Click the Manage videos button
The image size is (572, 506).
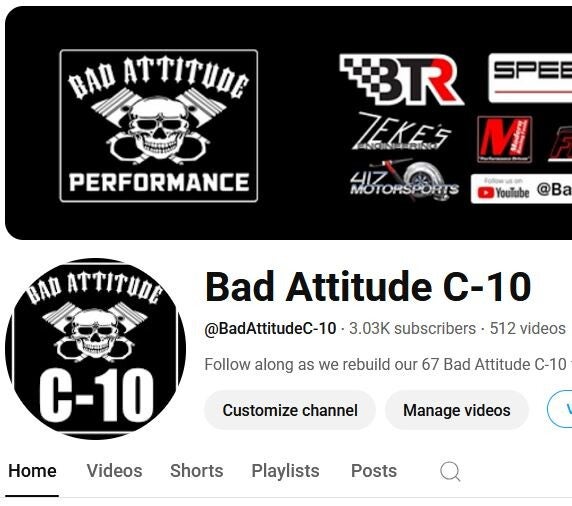[457, 410]
